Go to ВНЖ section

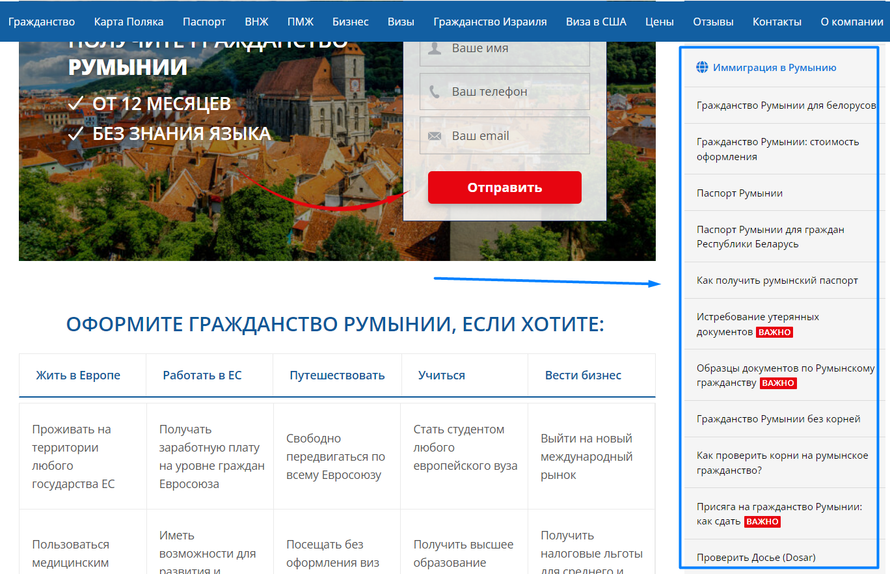pos(257,22)
